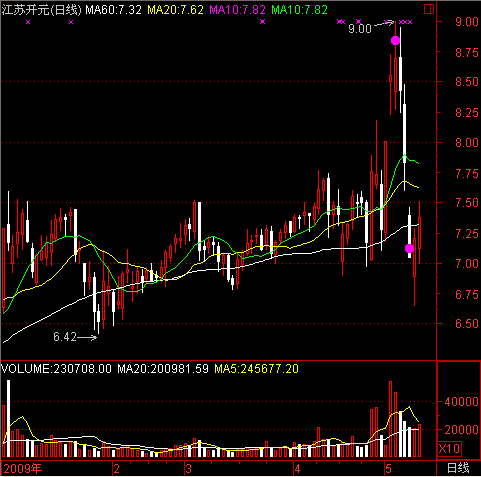Click the VOLUME:230708.00 label
Screen dimensions: 481x477
point(56,369)
